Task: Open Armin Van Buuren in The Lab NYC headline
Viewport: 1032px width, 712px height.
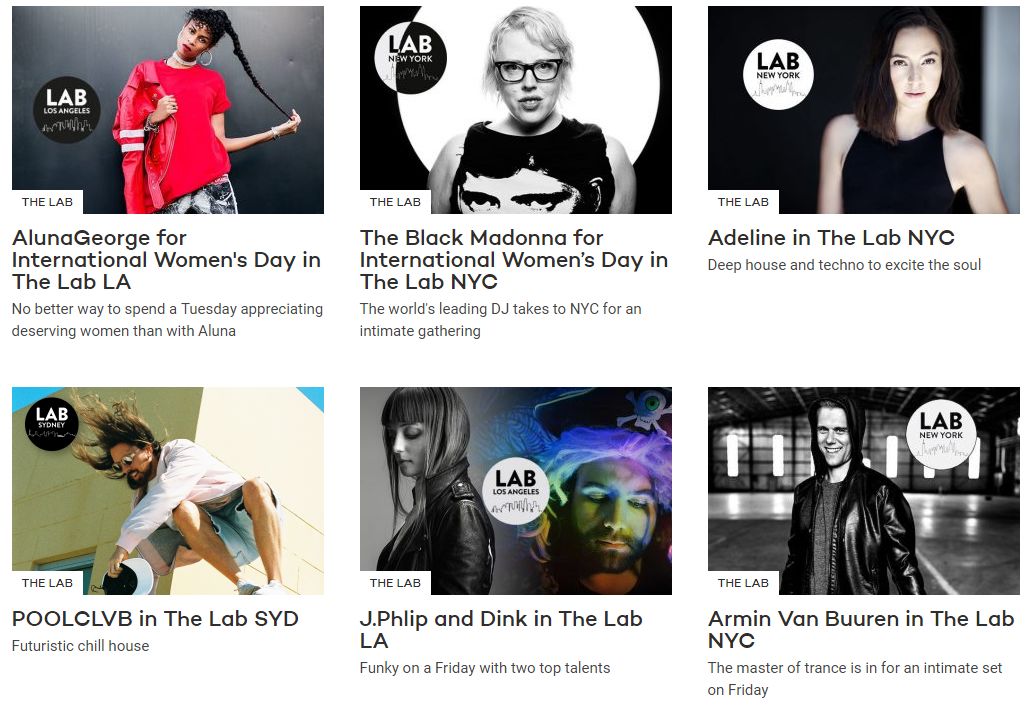Action: point(861,629)
